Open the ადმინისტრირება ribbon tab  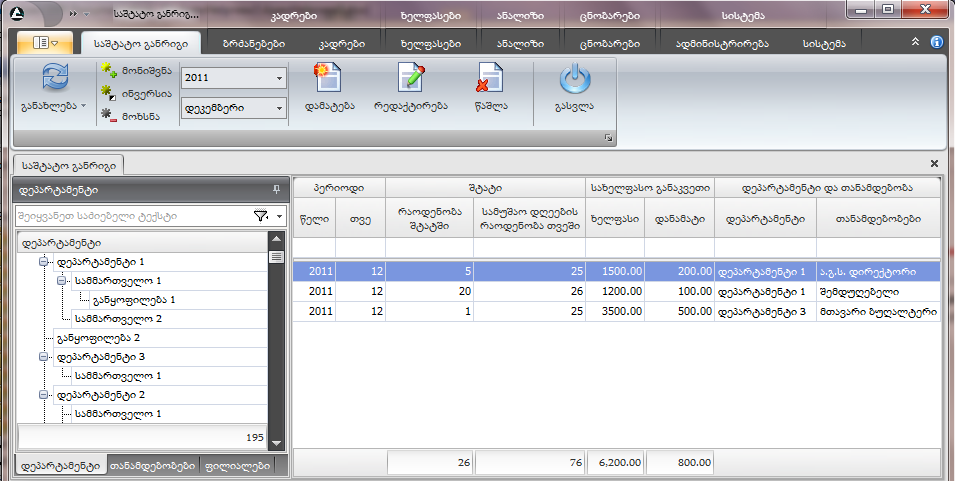coord(721,44)
